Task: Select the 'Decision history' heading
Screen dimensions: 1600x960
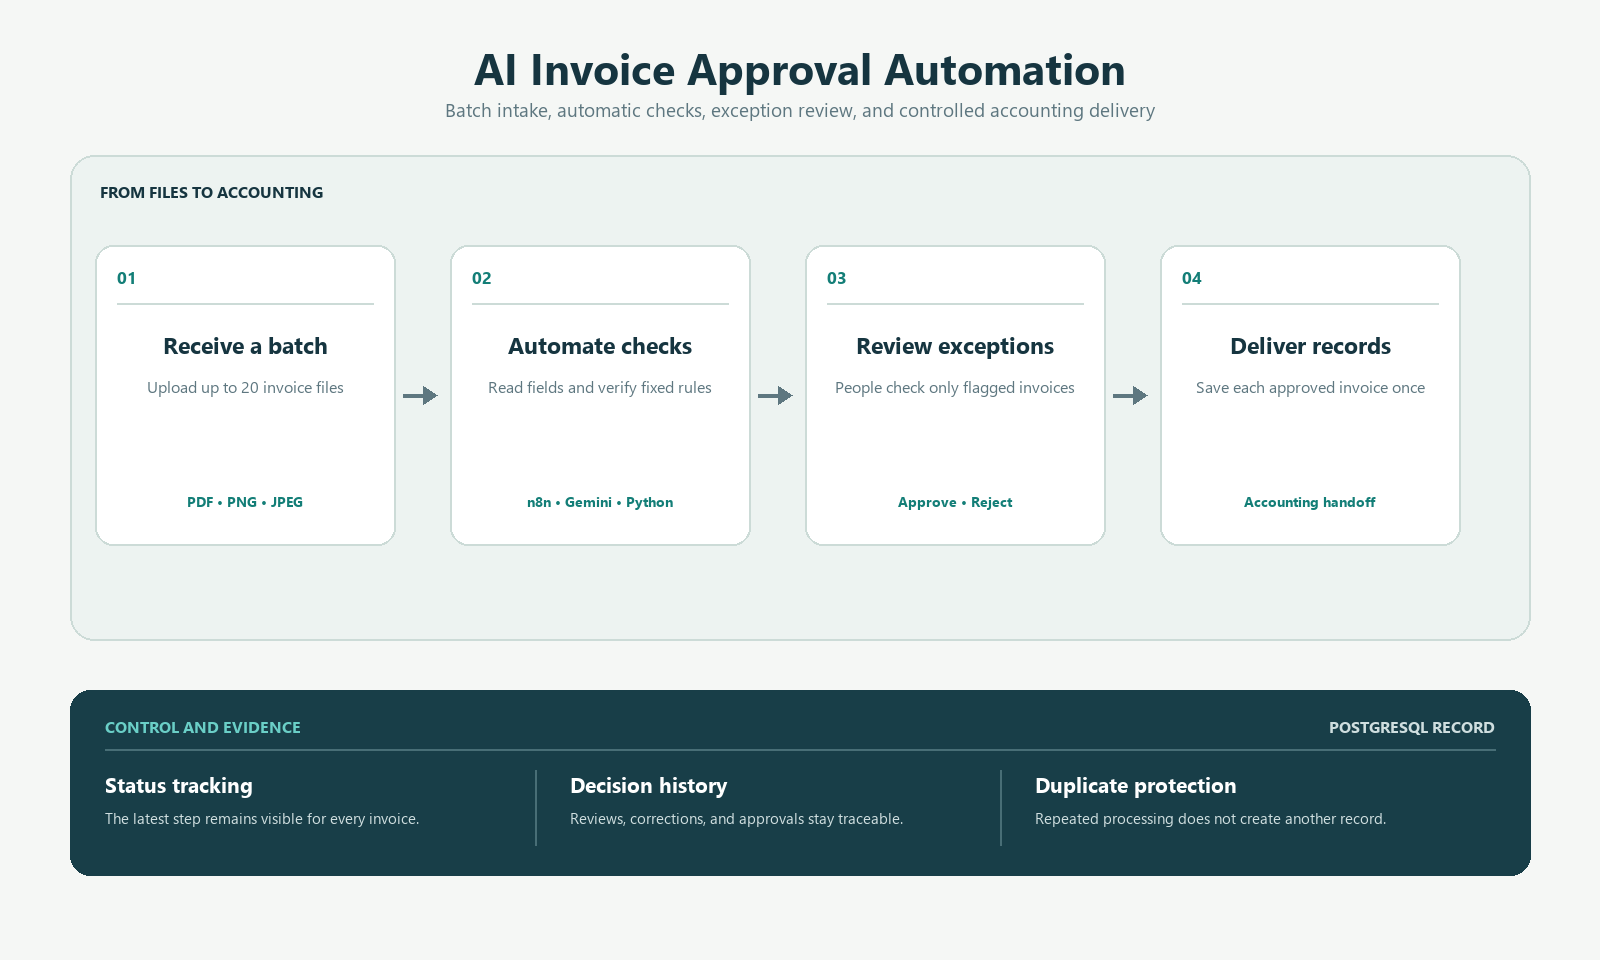Action: tap(649, 786)
